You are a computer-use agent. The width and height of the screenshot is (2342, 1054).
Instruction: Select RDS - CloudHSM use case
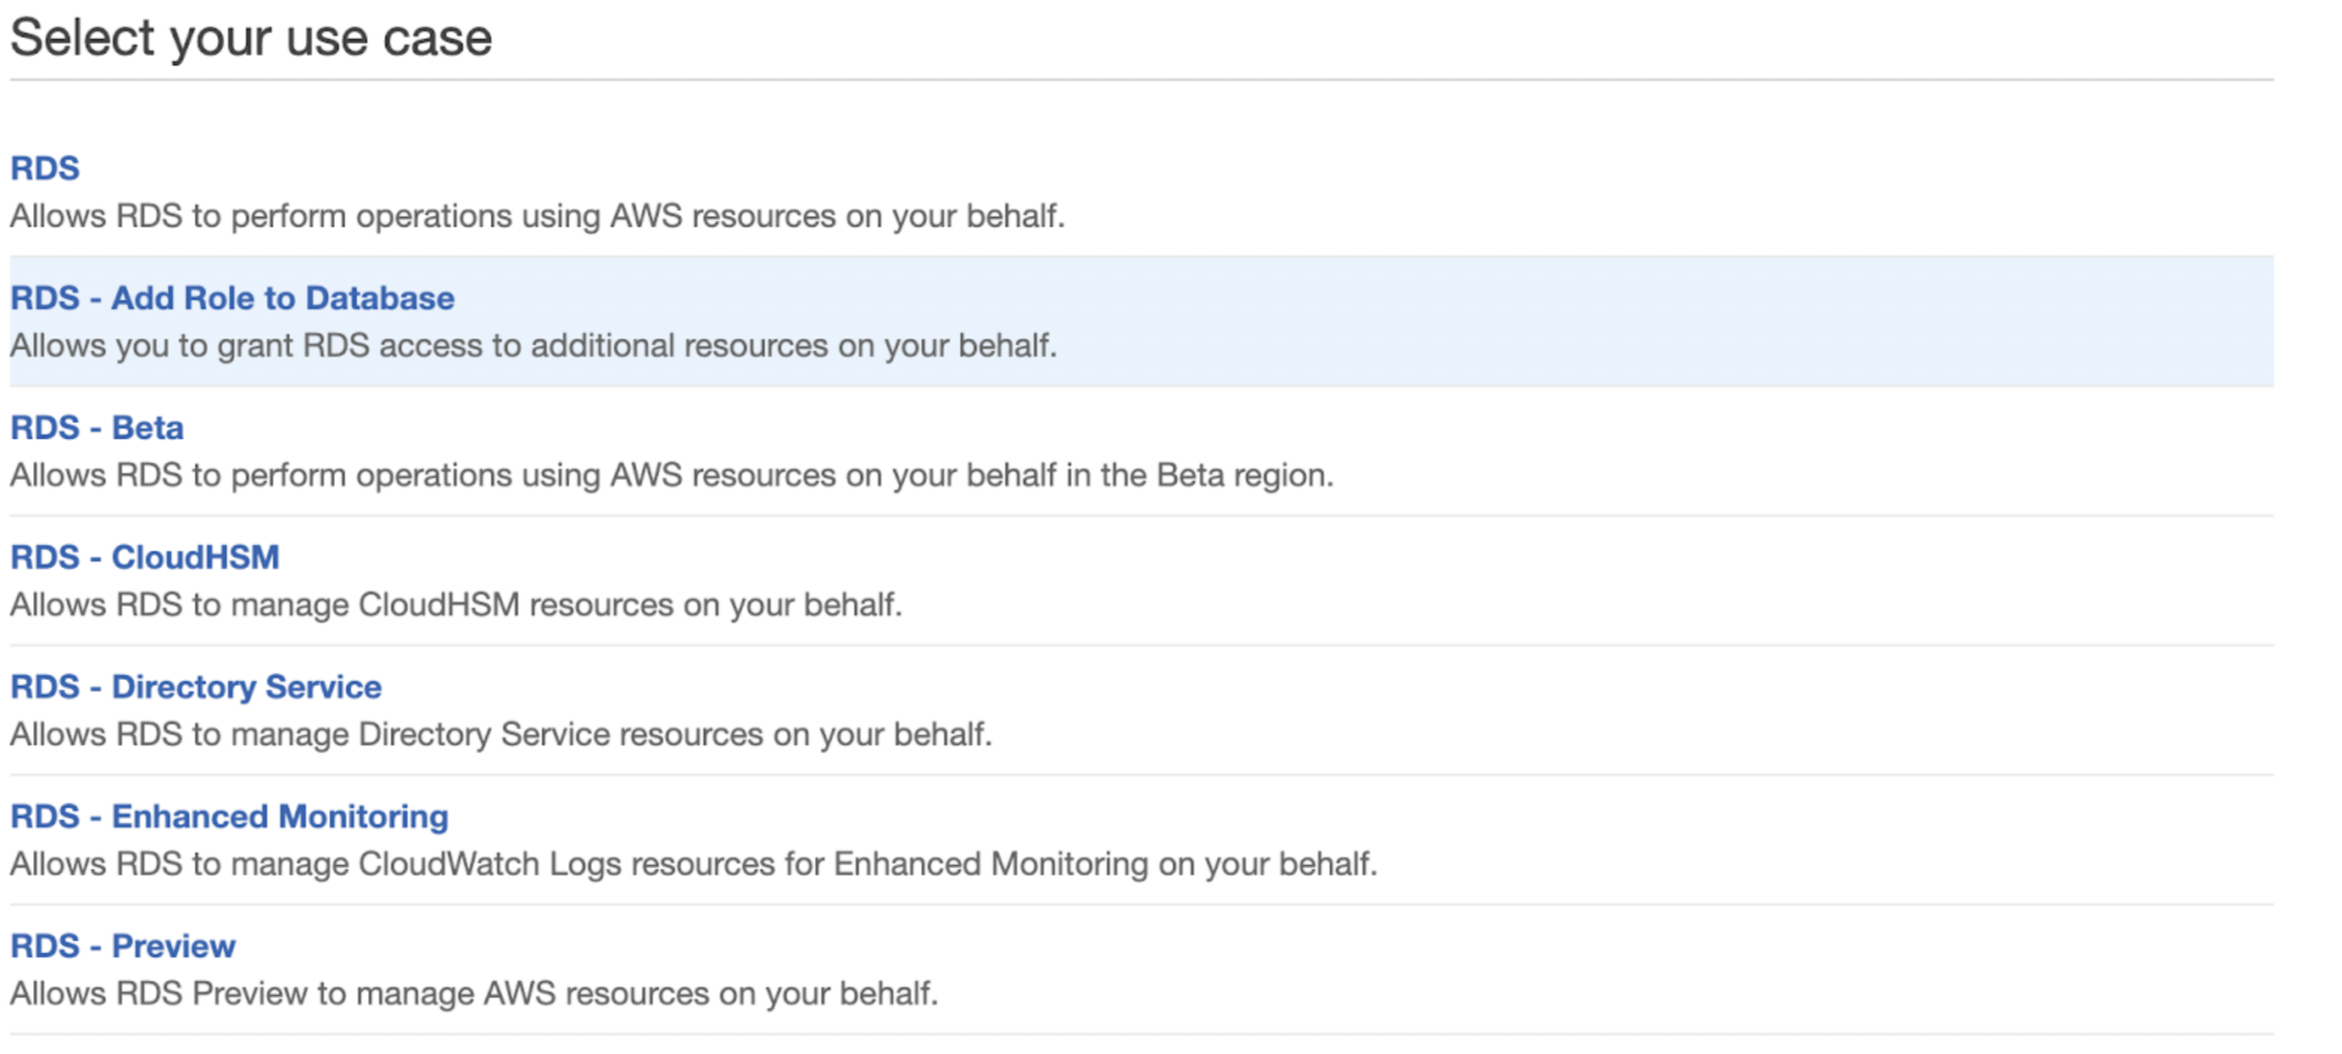pyautogui.click(x=145, y=557)
